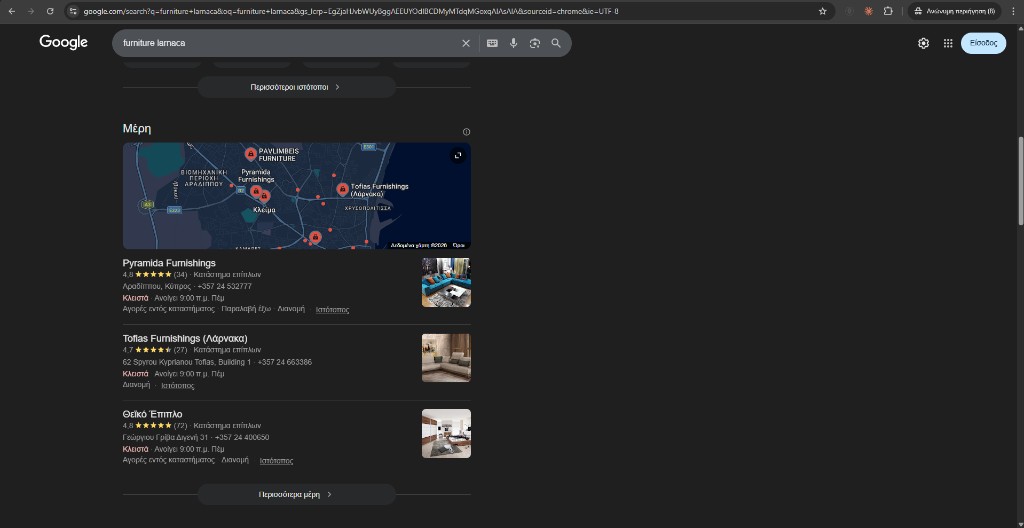
Task: Sign in with the Είσοδος button
Action: (x=983, y=43)
